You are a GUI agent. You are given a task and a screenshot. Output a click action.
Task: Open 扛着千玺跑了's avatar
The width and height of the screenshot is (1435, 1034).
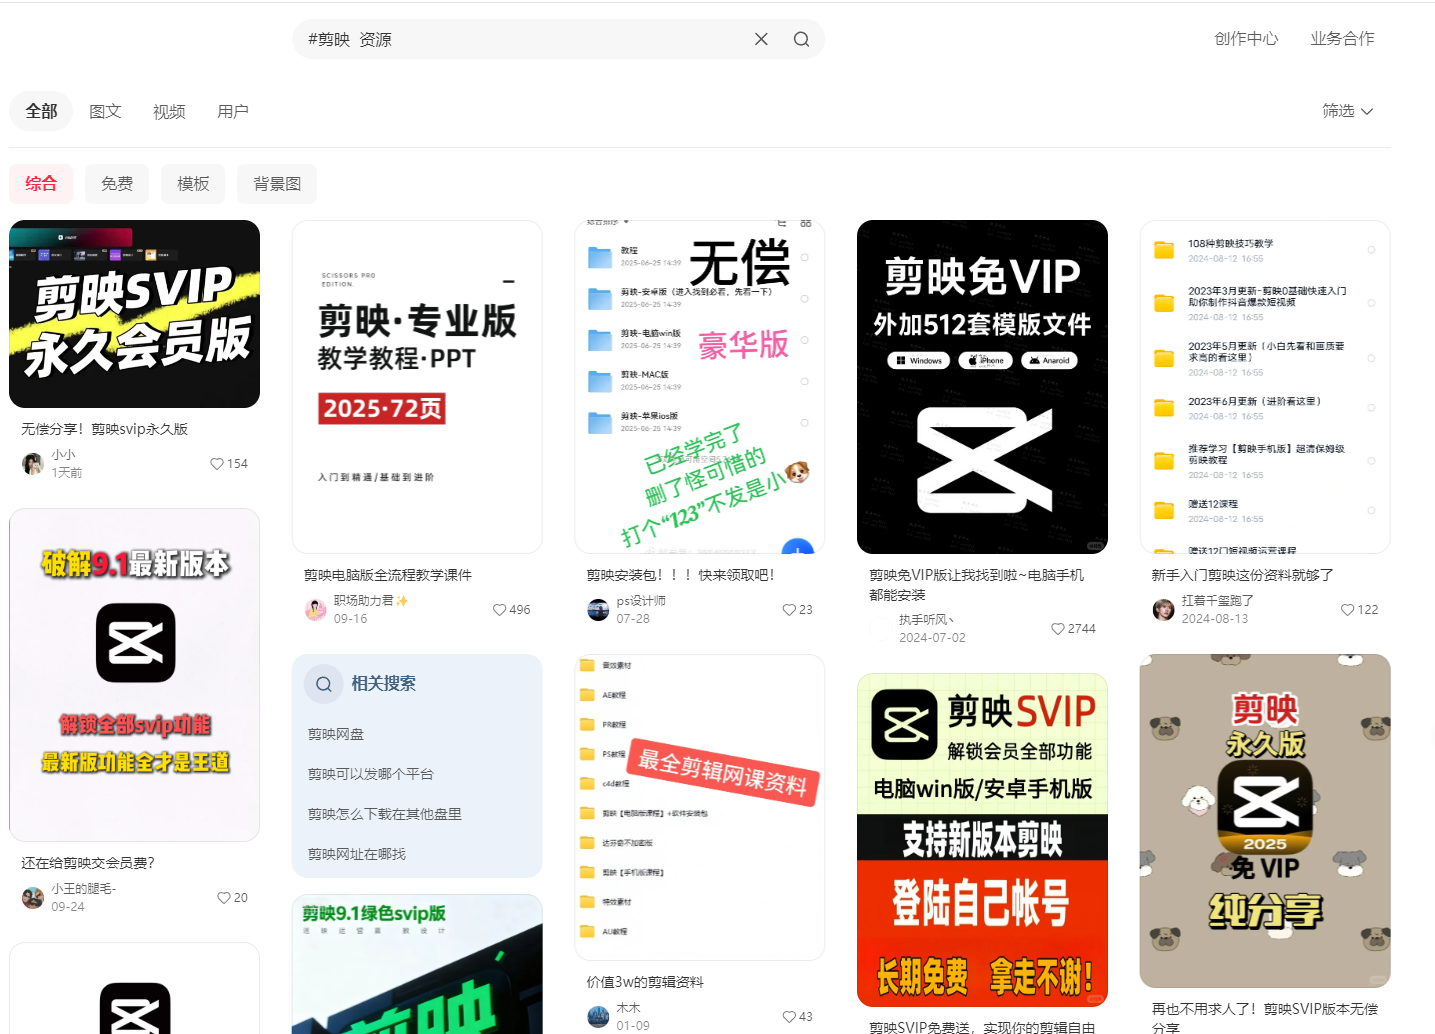(1163, 609)
